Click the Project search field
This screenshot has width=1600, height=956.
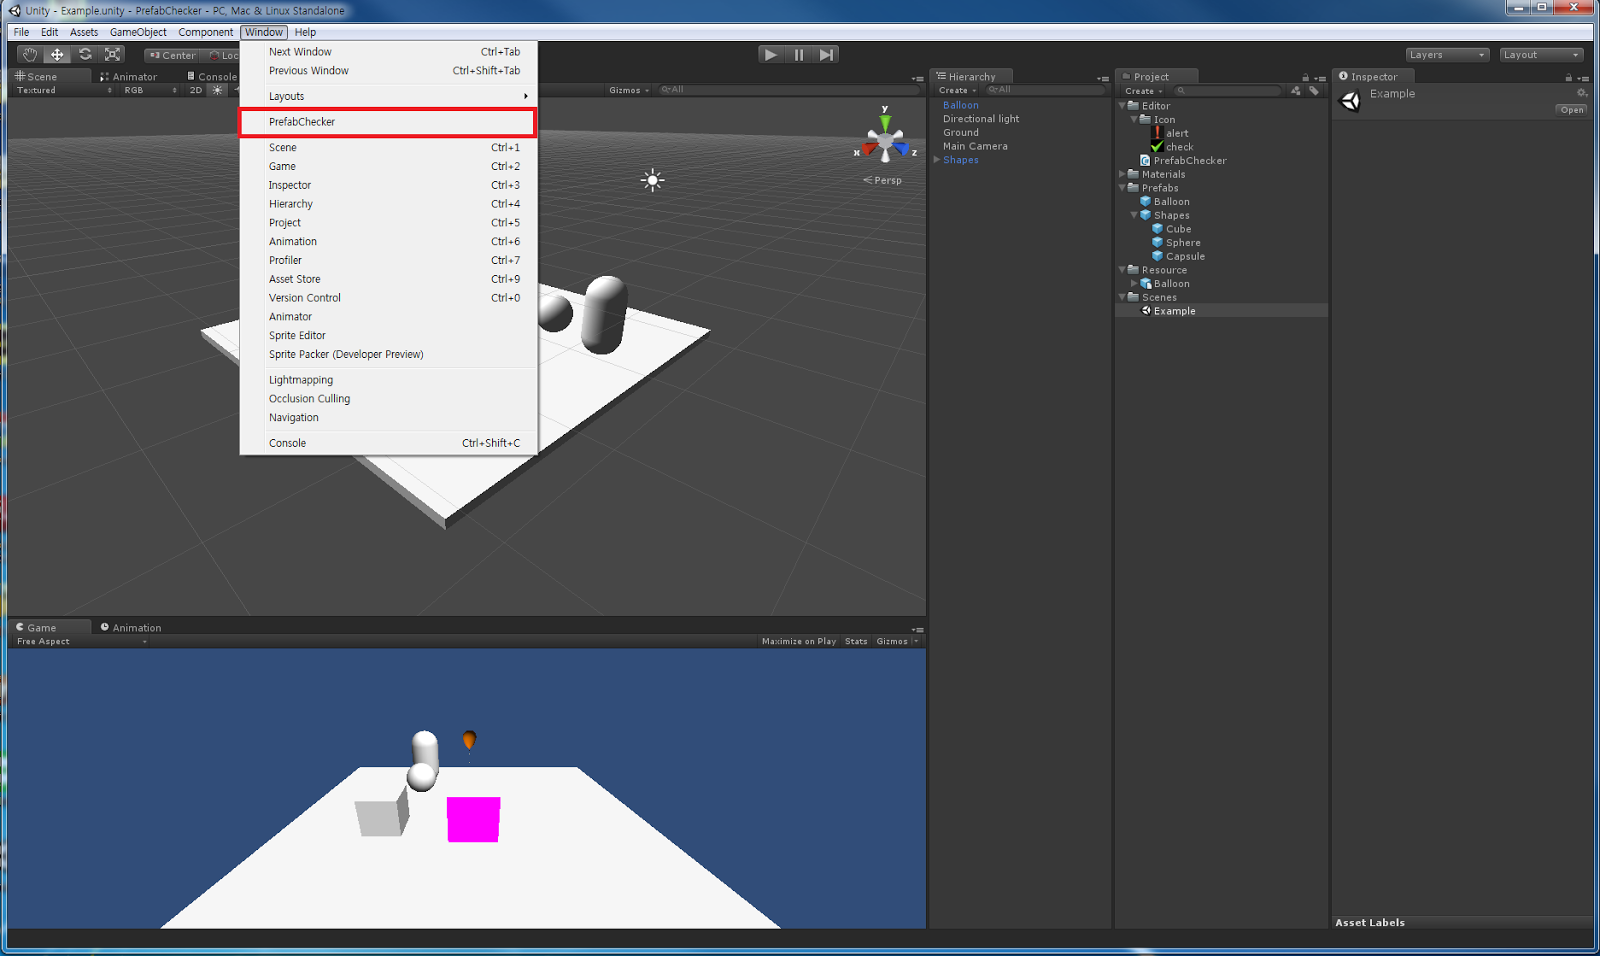coord(1227,91)
